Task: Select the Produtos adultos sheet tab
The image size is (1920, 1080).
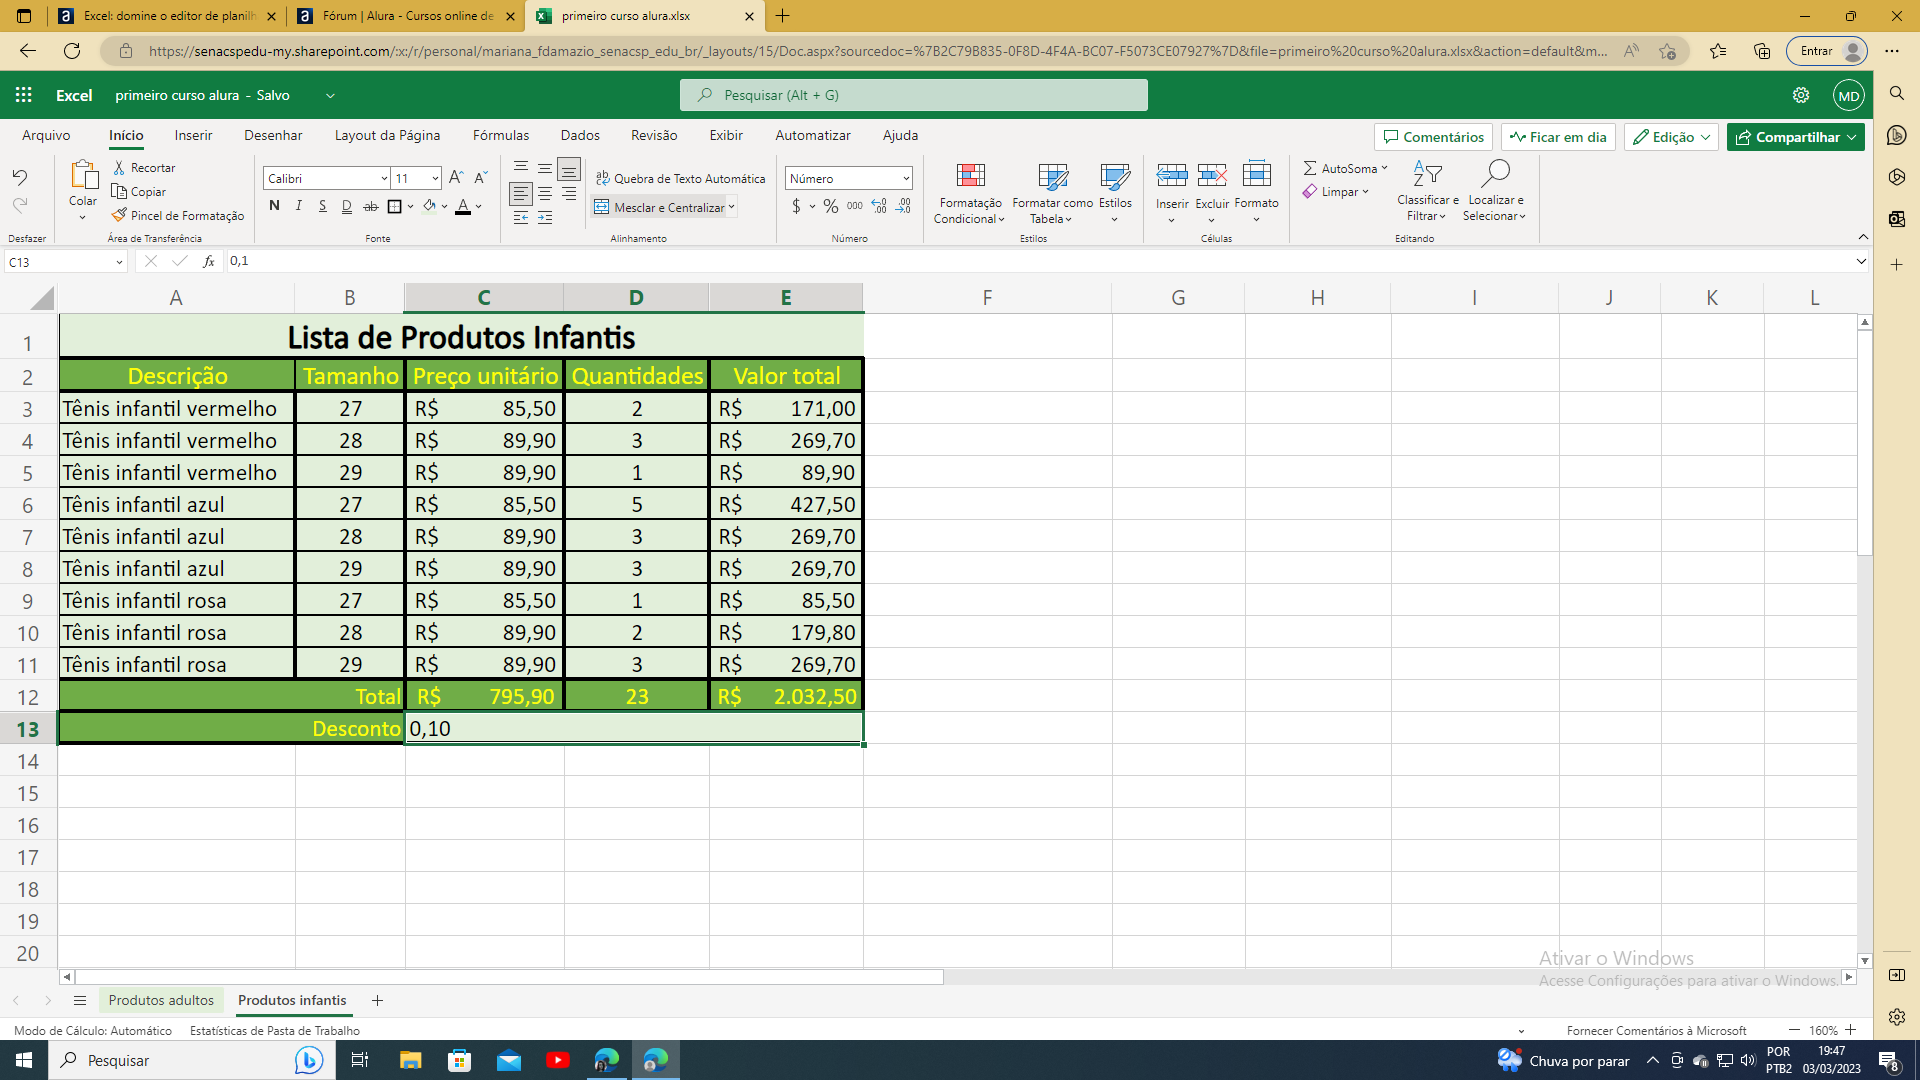Action: (x=160, y=1000)
